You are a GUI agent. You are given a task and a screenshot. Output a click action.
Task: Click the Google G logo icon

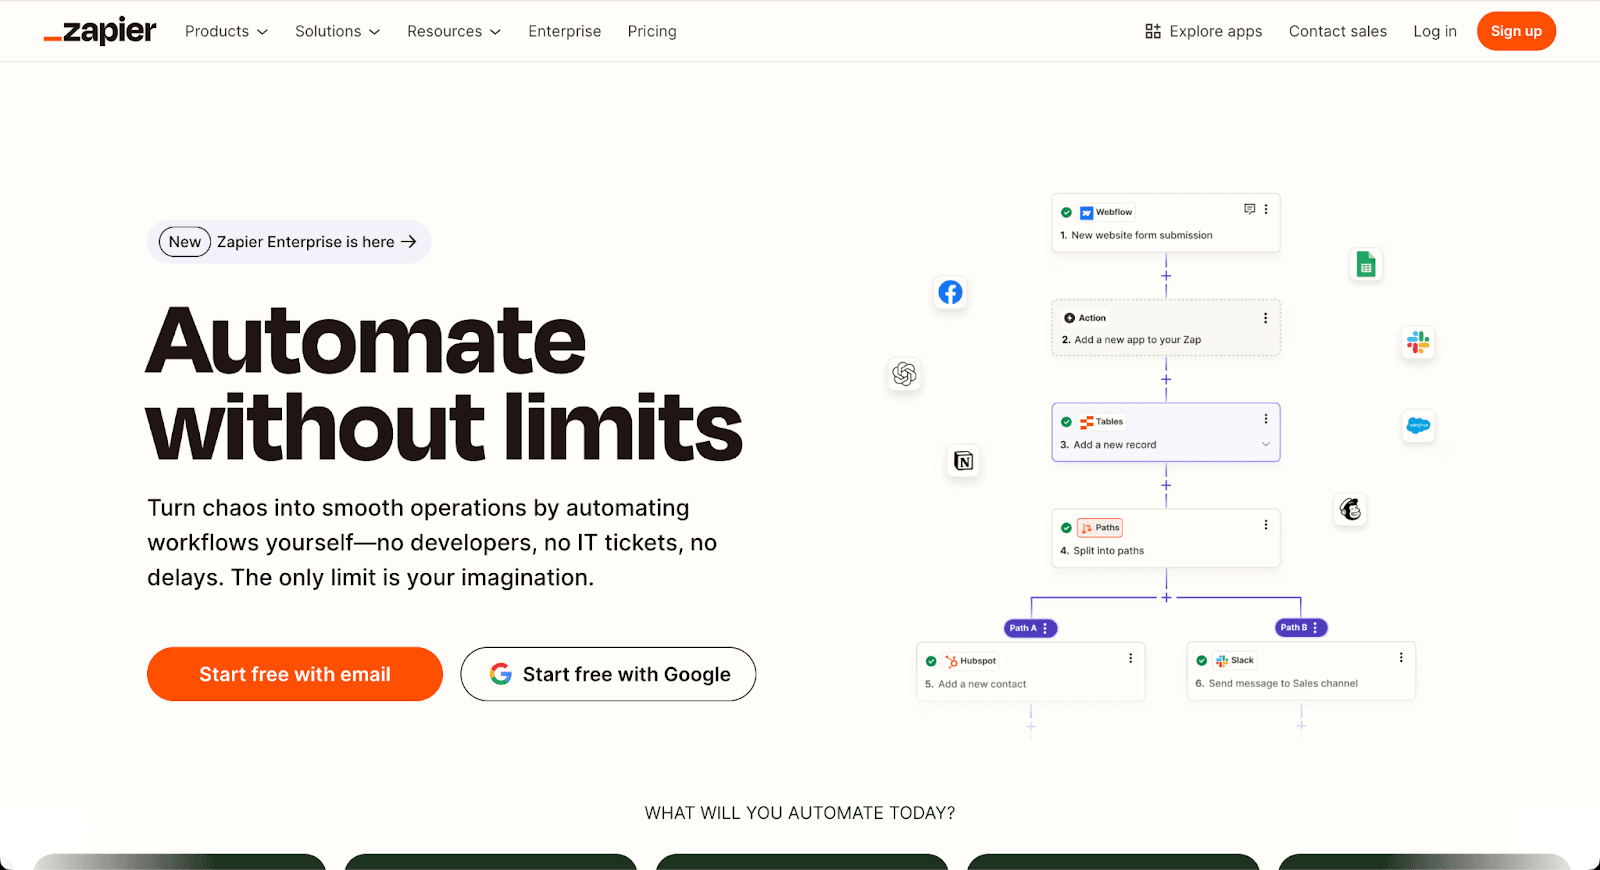tap(501, 674)
